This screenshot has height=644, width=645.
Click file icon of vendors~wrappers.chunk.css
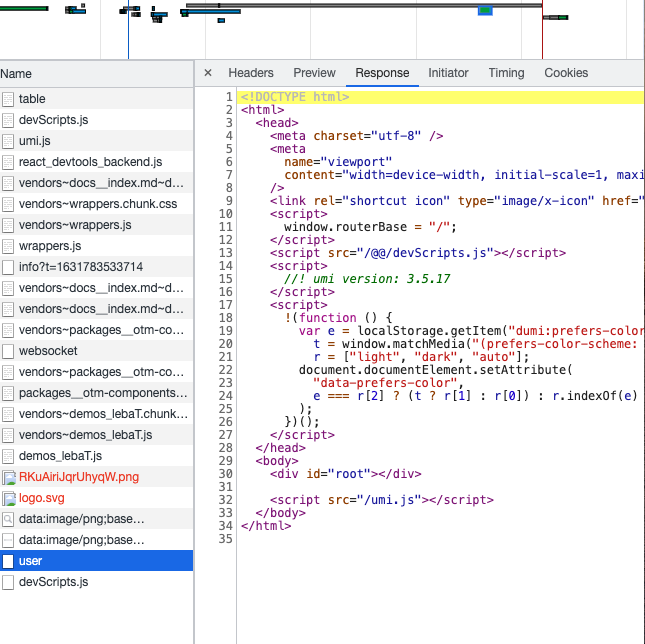(8, 204)
